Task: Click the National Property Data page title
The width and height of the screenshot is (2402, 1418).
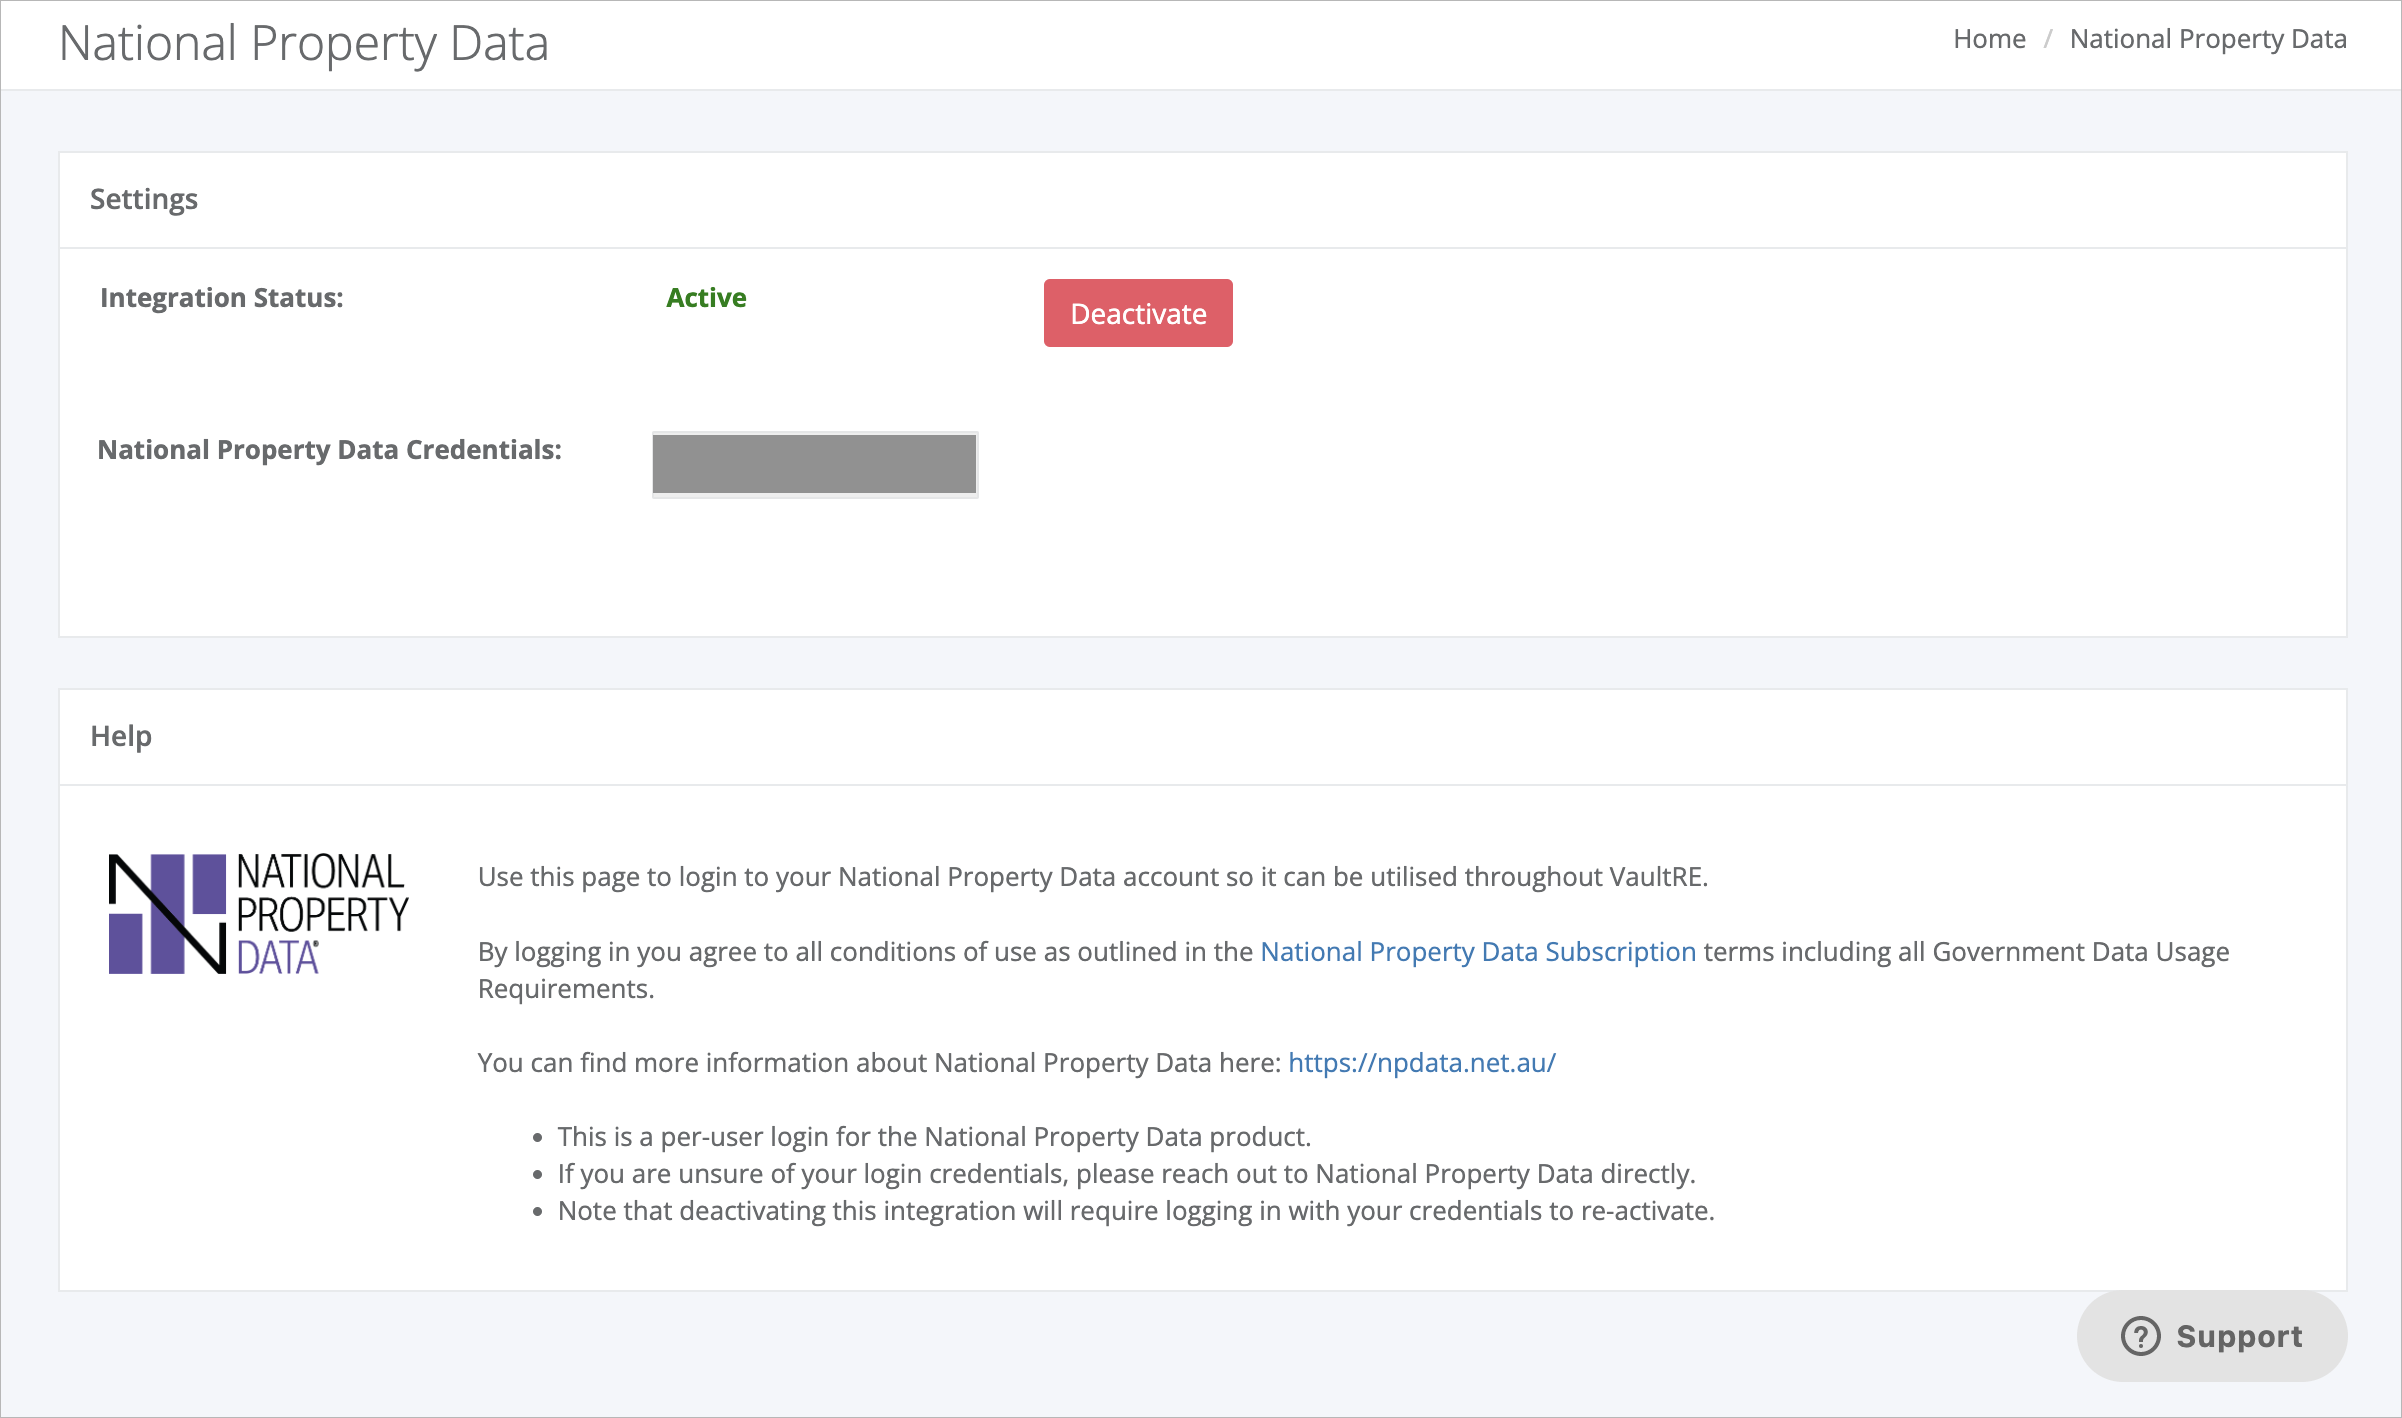Action: (x=304, y=44)
